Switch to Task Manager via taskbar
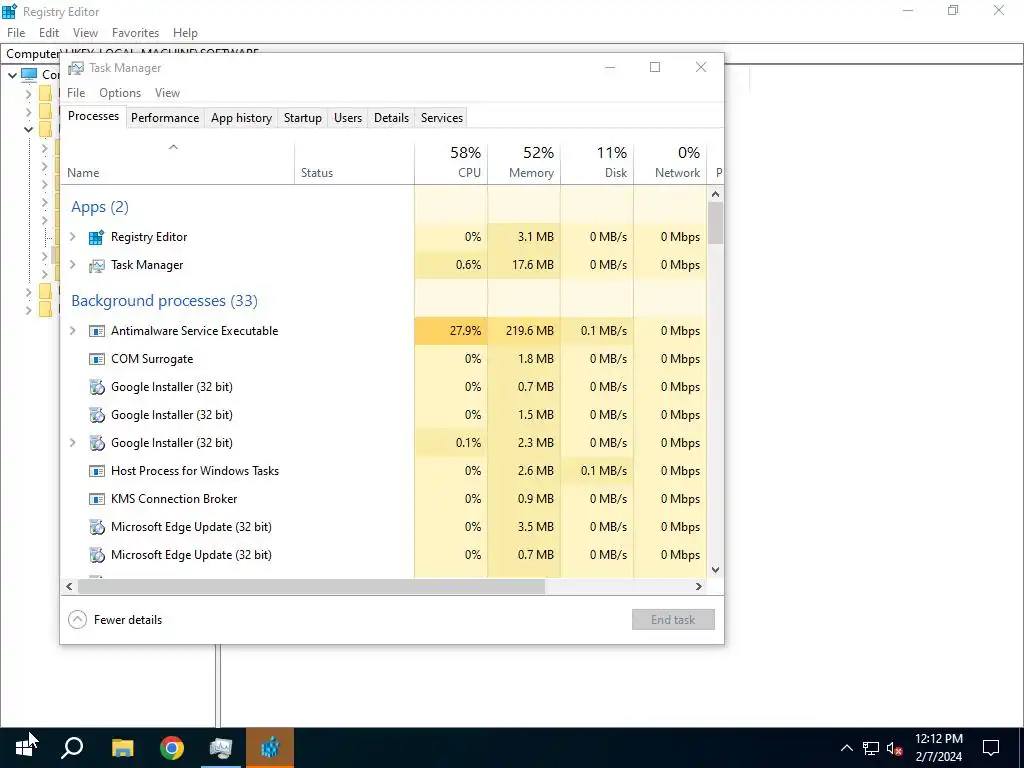This screenshot has height=768, width=1024. tap(221, 748)
